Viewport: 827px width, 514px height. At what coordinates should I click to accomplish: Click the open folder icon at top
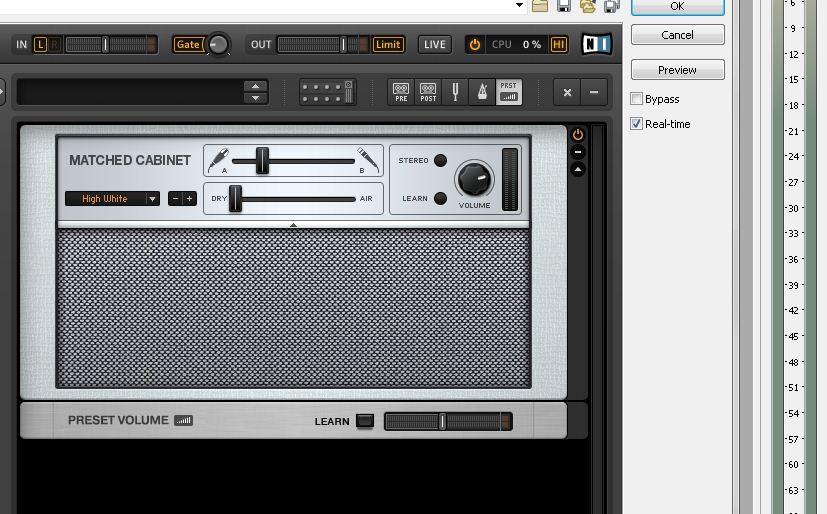(x=540, y=6)
